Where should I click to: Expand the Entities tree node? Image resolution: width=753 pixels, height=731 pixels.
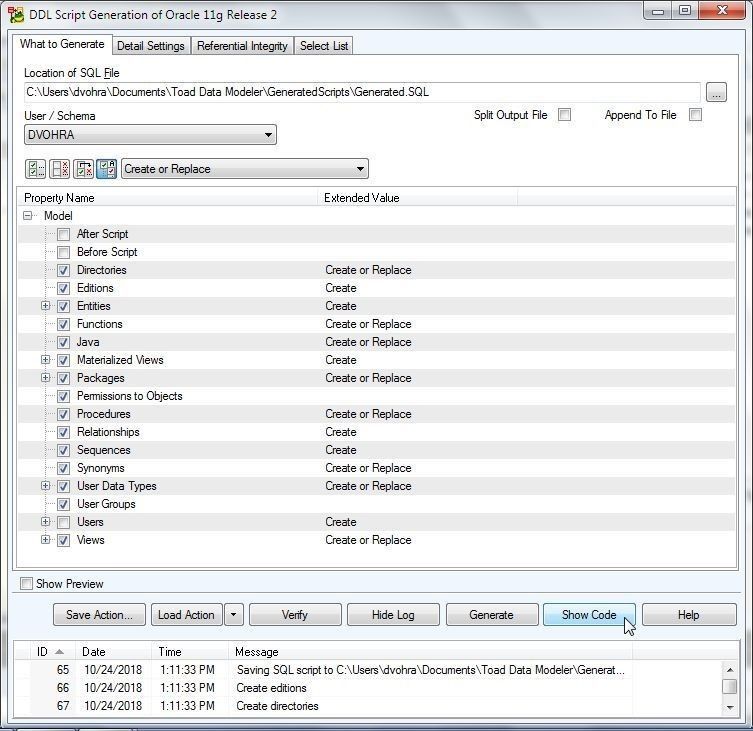point(45,306)
